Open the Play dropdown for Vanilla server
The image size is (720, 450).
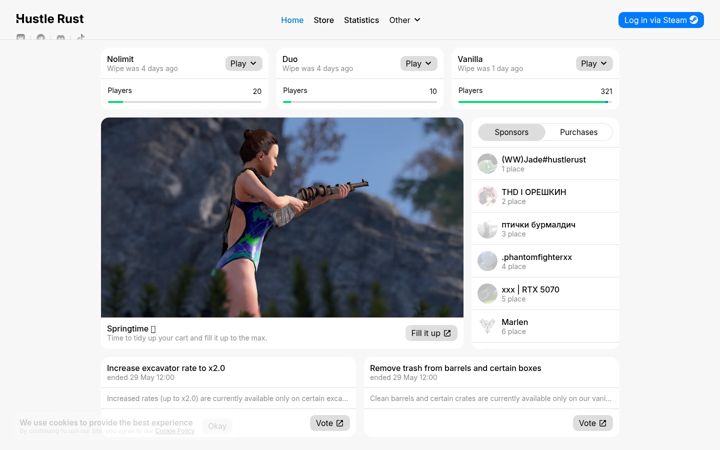tap(594, 63)
